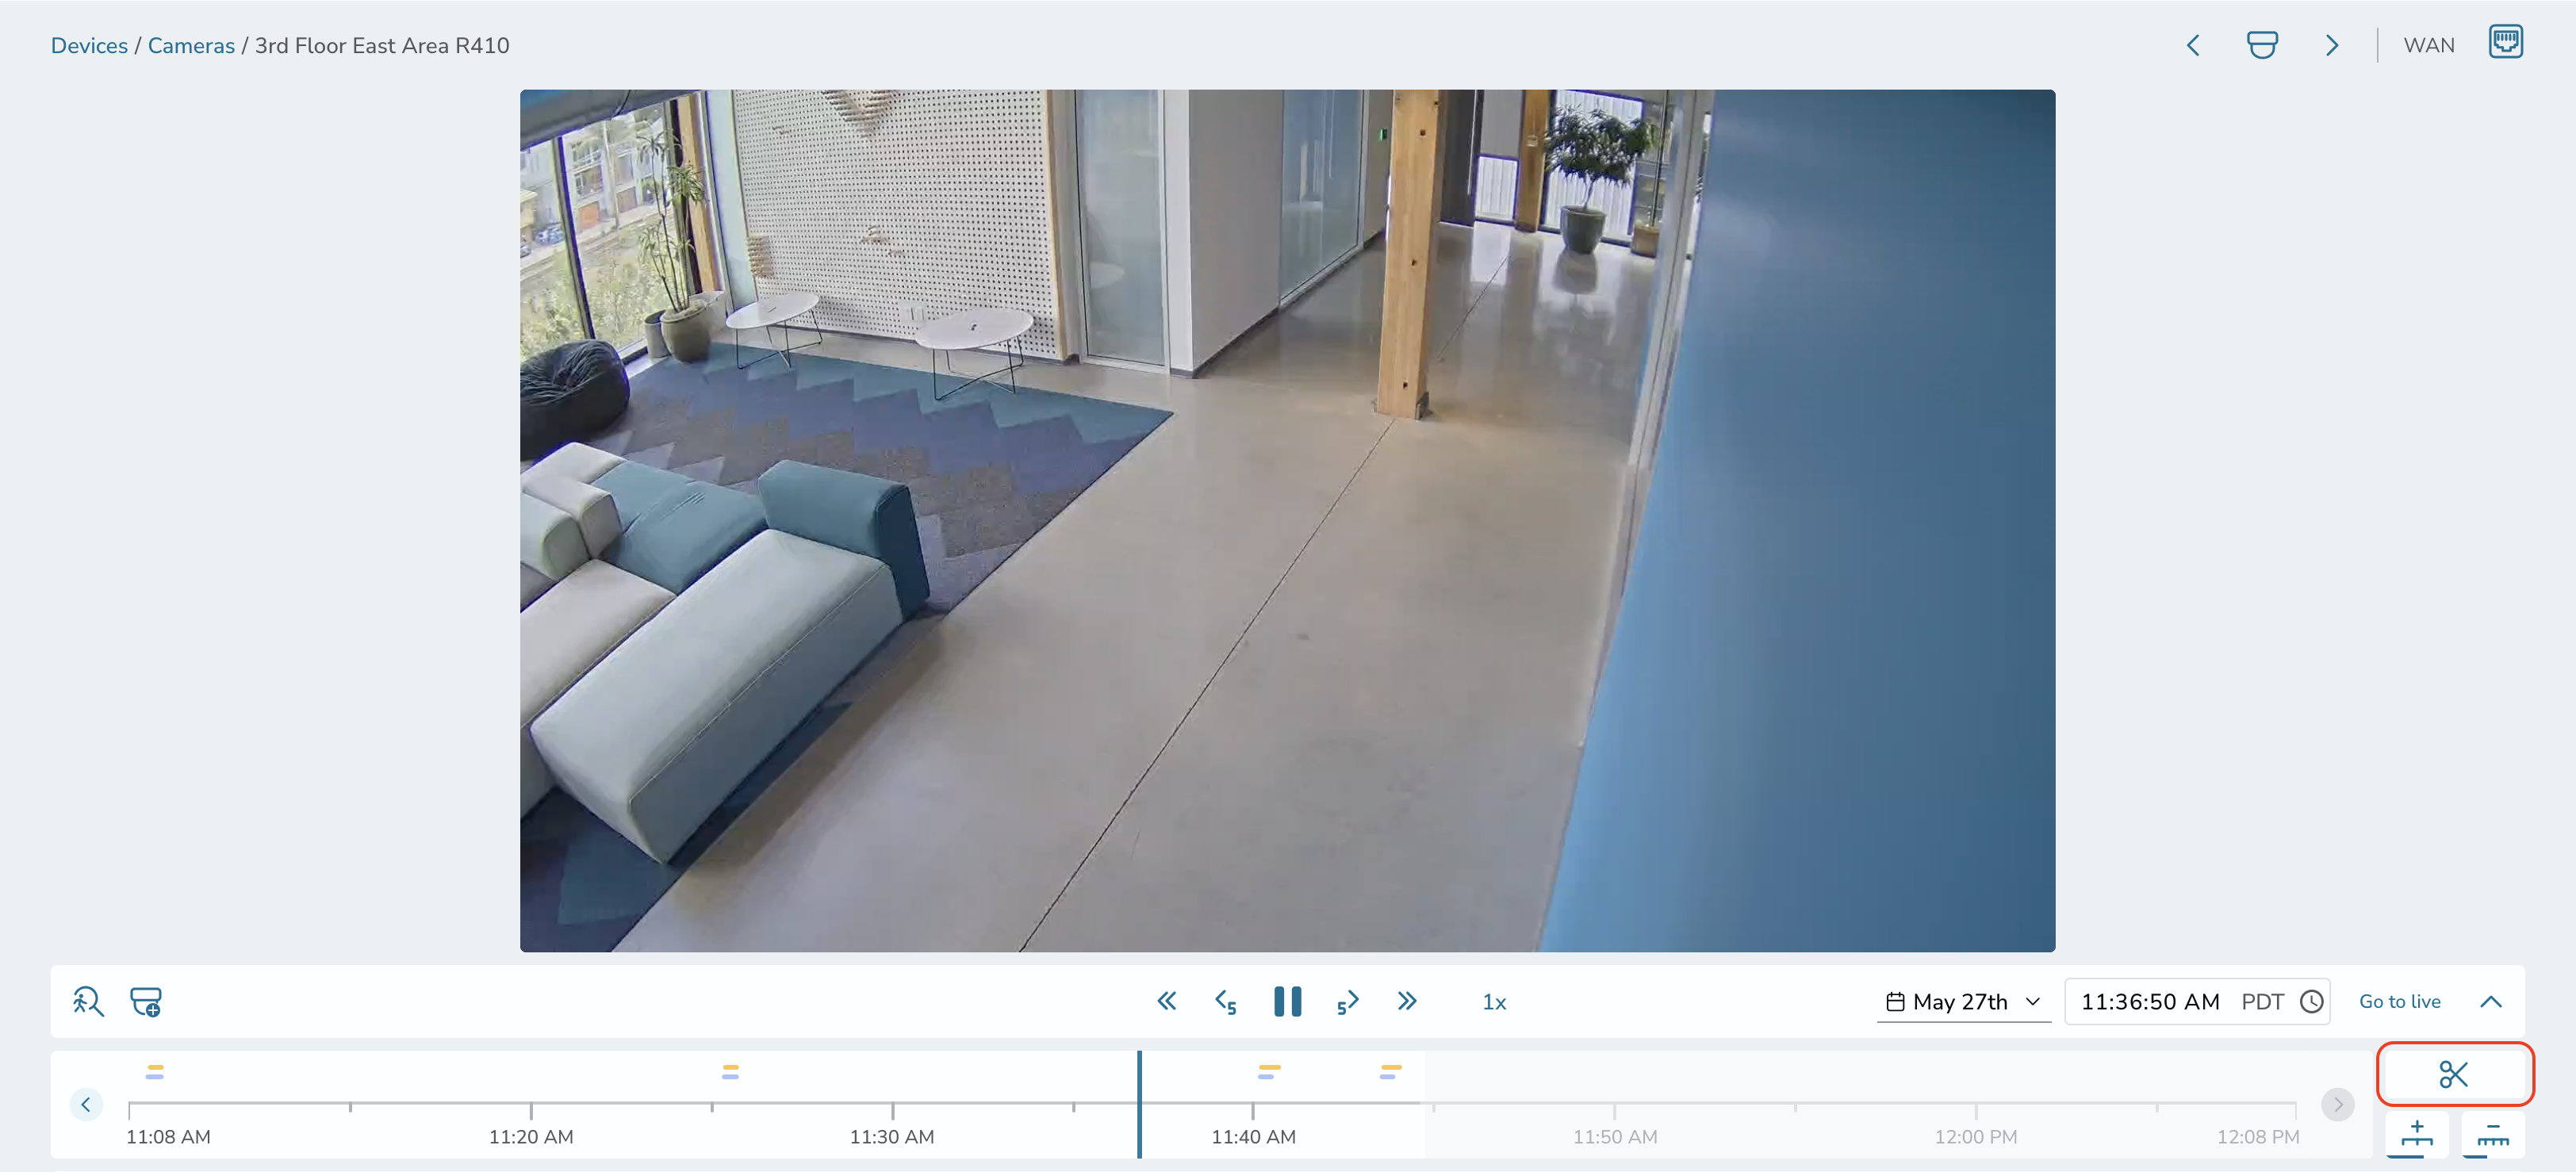The image size is (2576, 1172).
Task: Collapse the timeline with up chevron
Action: pos(2490,1002)
